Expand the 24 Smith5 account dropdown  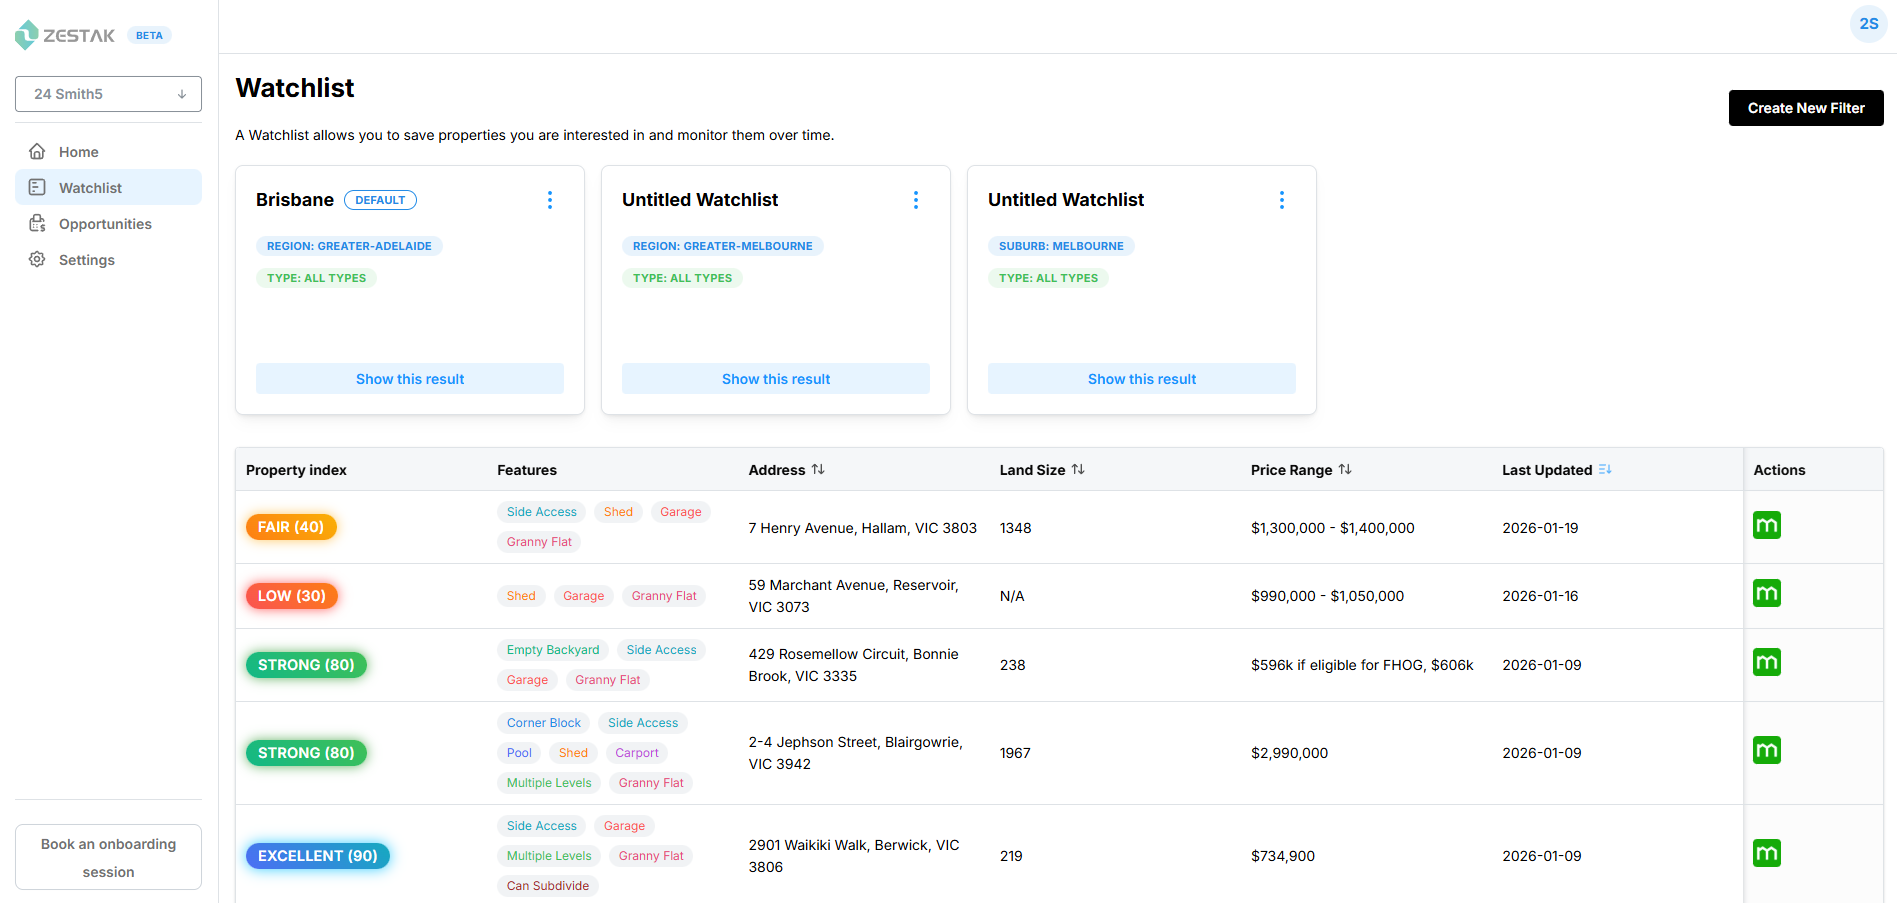coord(108,94)
